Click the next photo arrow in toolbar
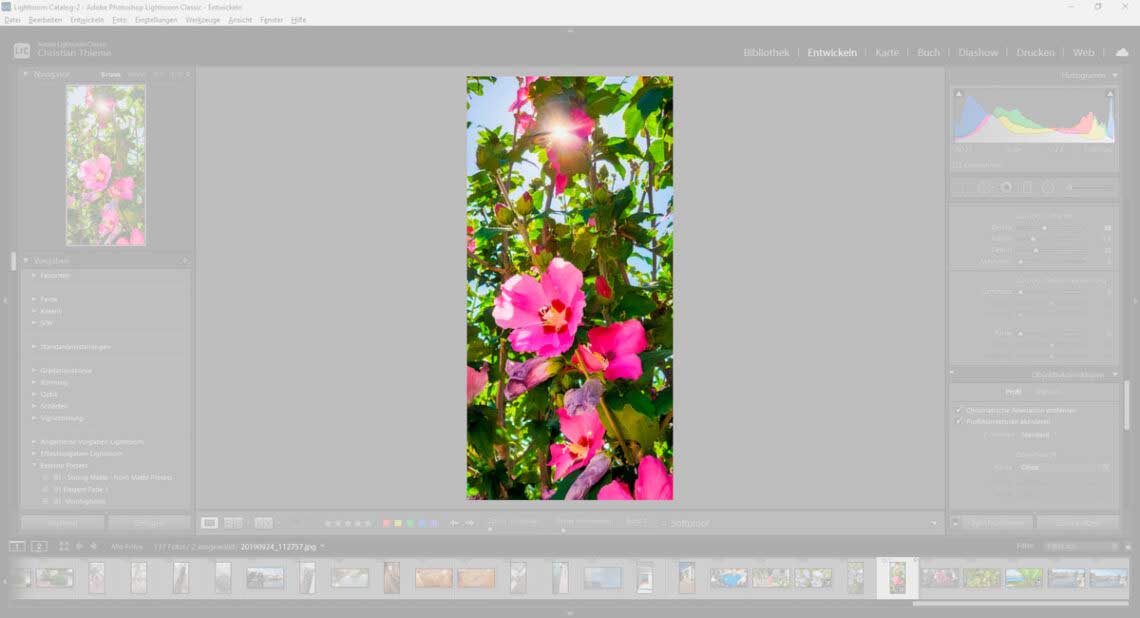Screen dimensions: 1140x618 pyautogui.click(x=469, y=523)
